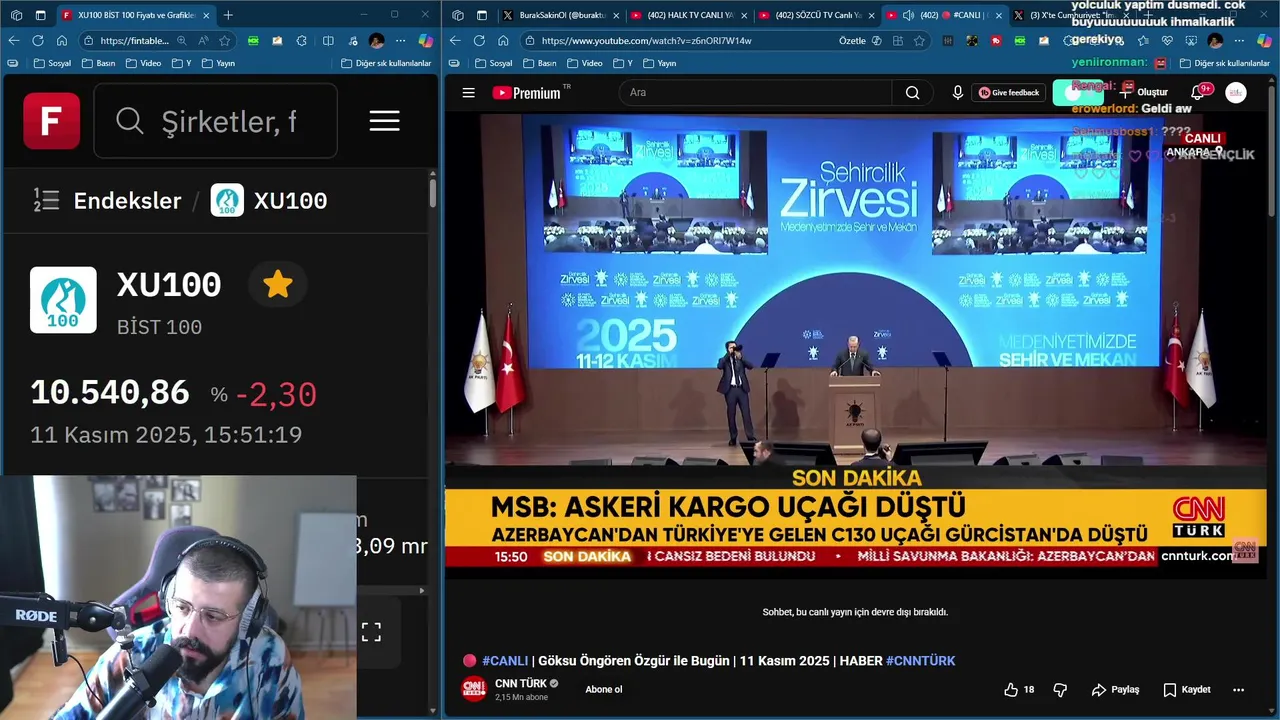This screenshot has height=720, width=1280.
Task: Go to home in the Fintables window
Action: pos(62,40)
